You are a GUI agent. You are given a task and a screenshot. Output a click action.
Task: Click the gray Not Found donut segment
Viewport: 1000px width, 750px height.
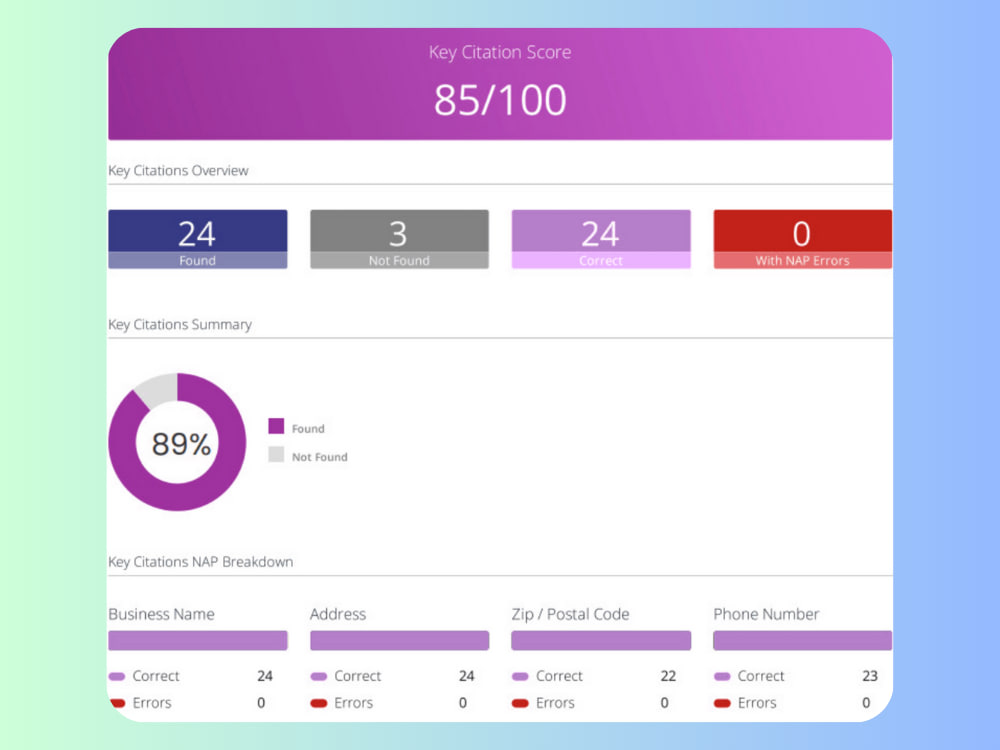[x=158, y=390]
